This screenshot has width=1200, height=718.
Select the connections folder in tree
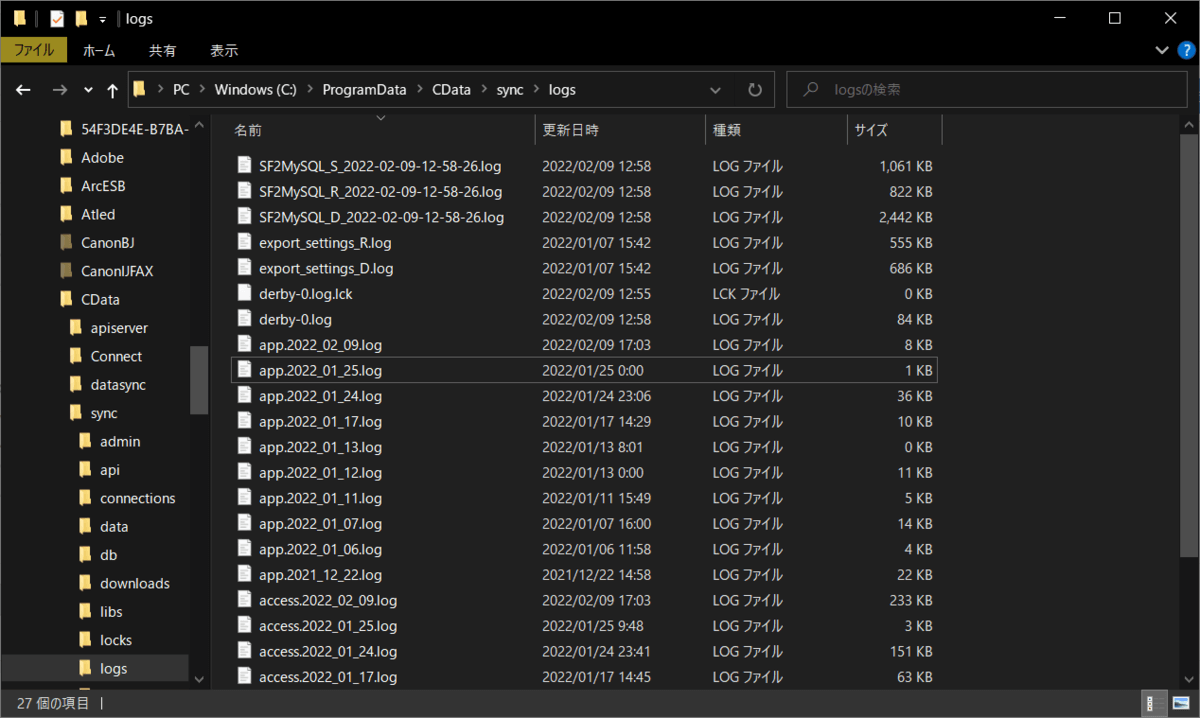click(x=137, y=498)
